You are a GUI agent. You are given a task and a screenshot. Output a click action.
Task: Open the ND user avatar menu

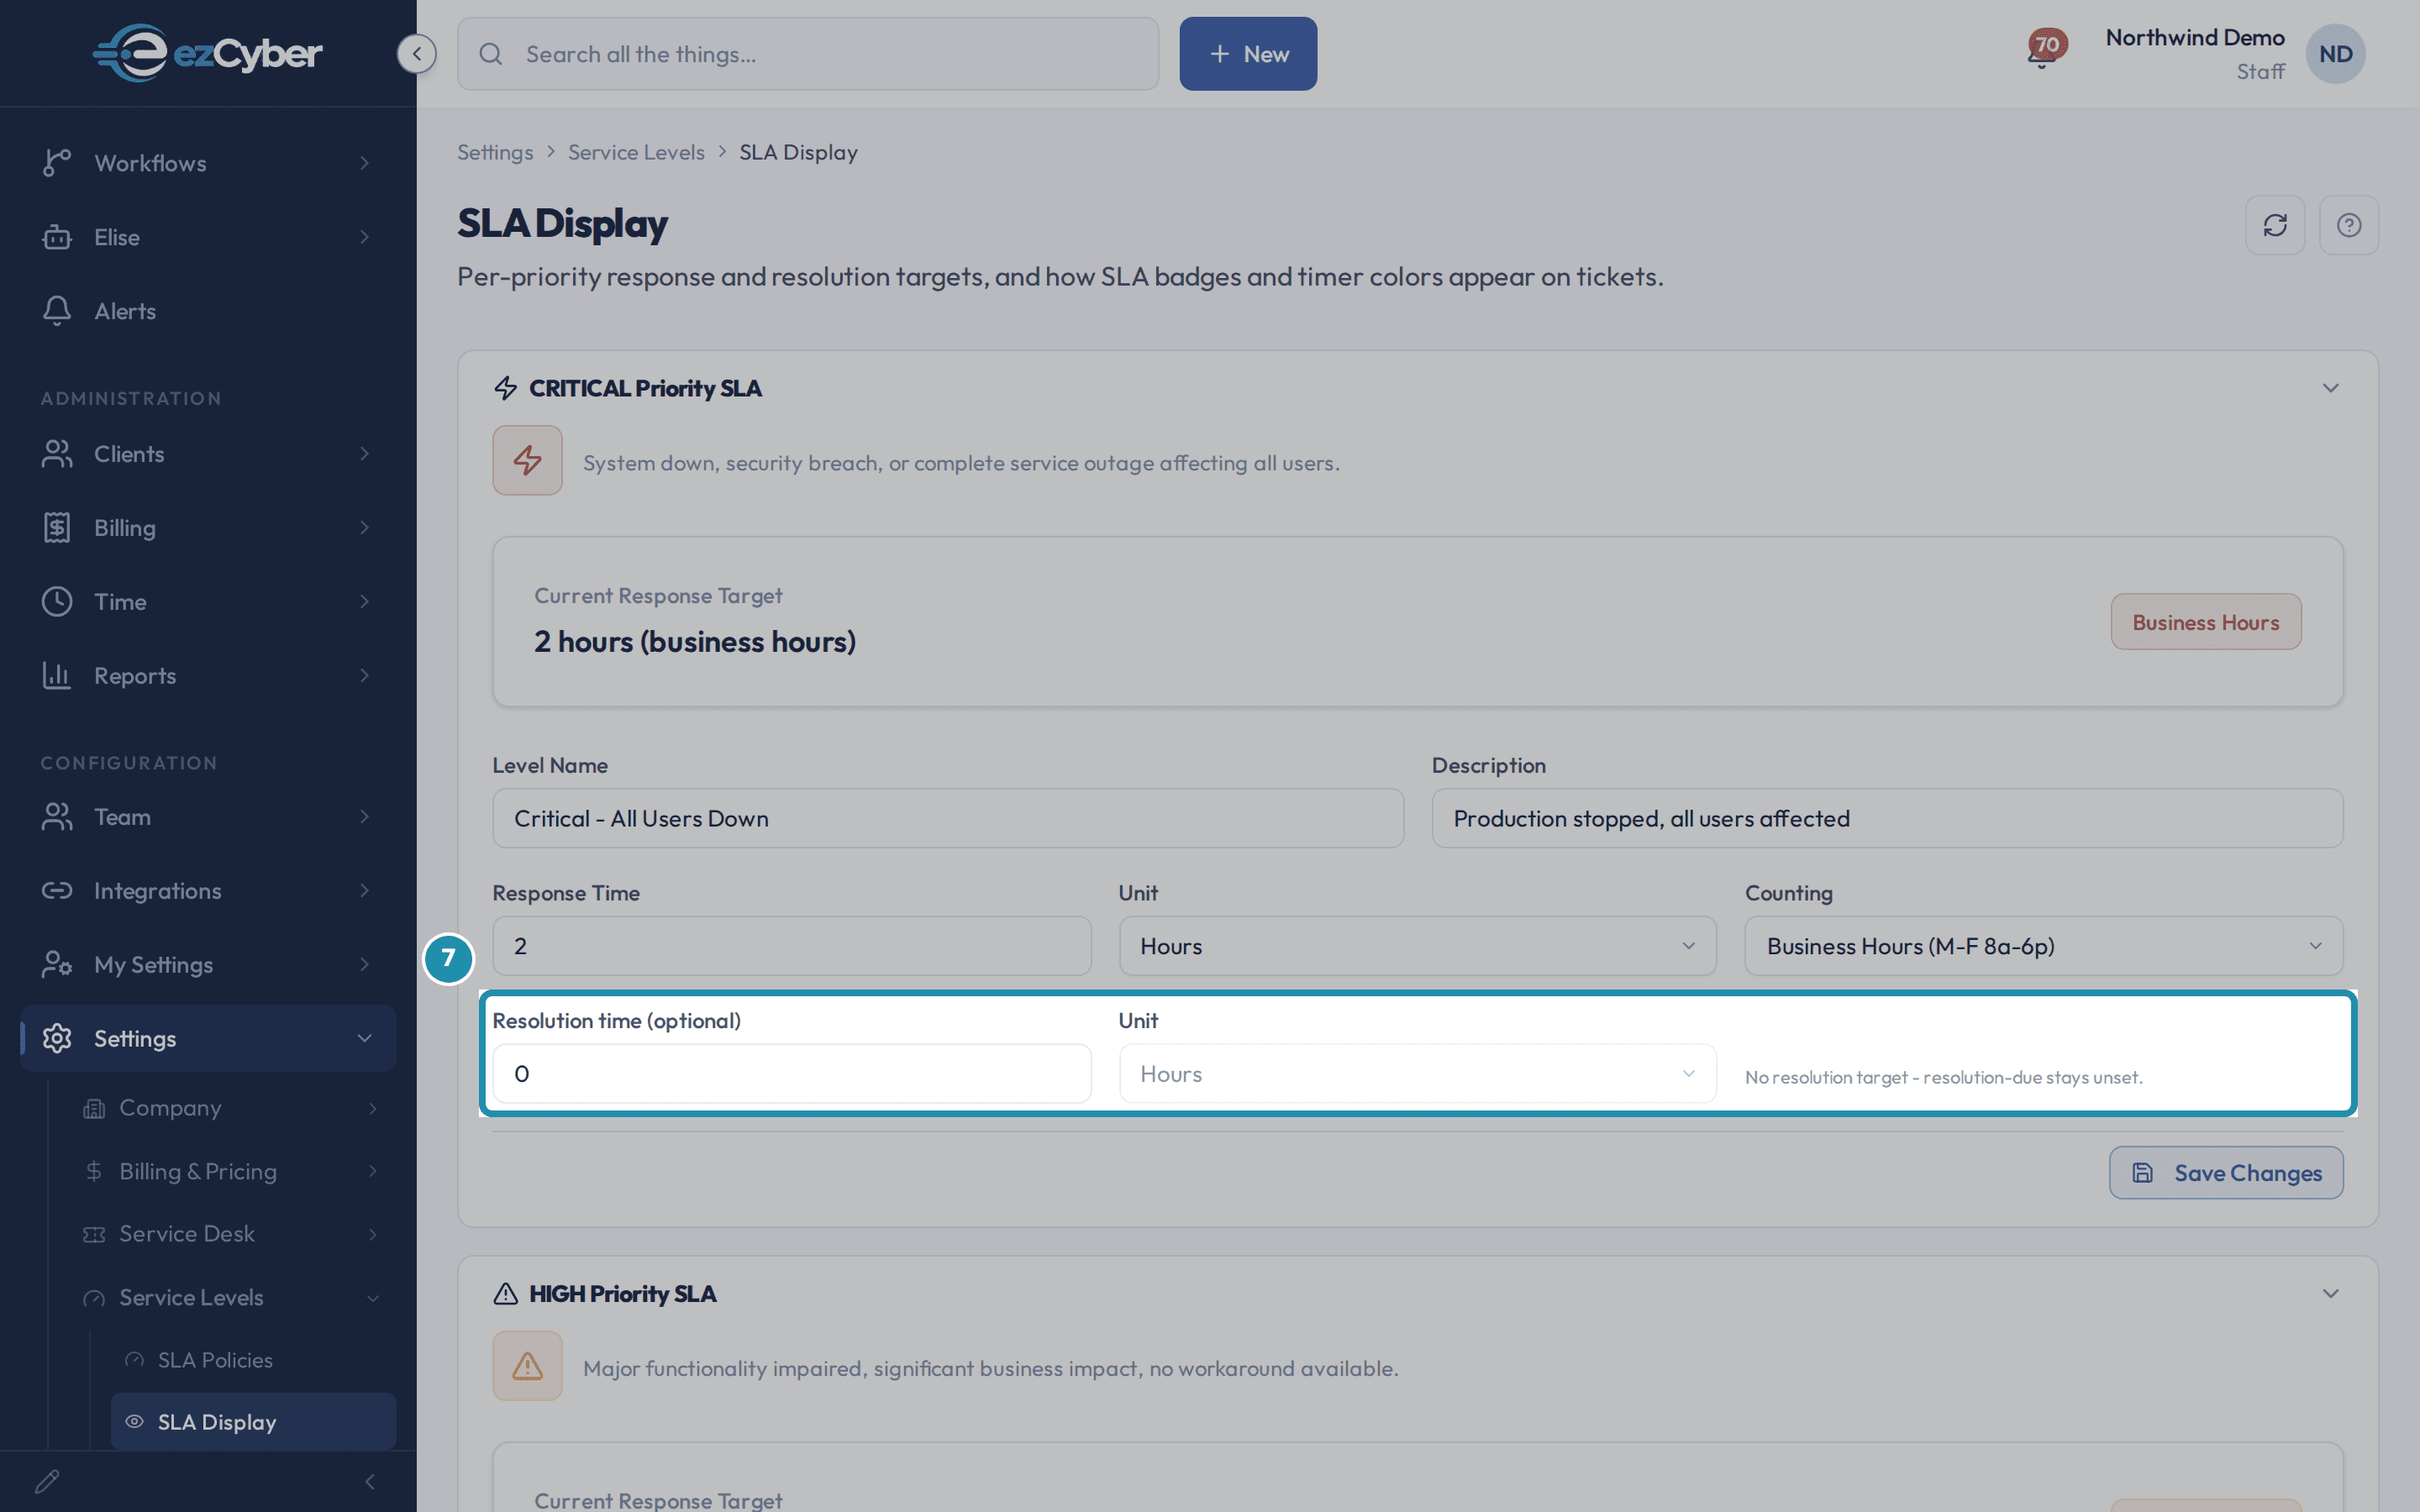(2335, 54)
